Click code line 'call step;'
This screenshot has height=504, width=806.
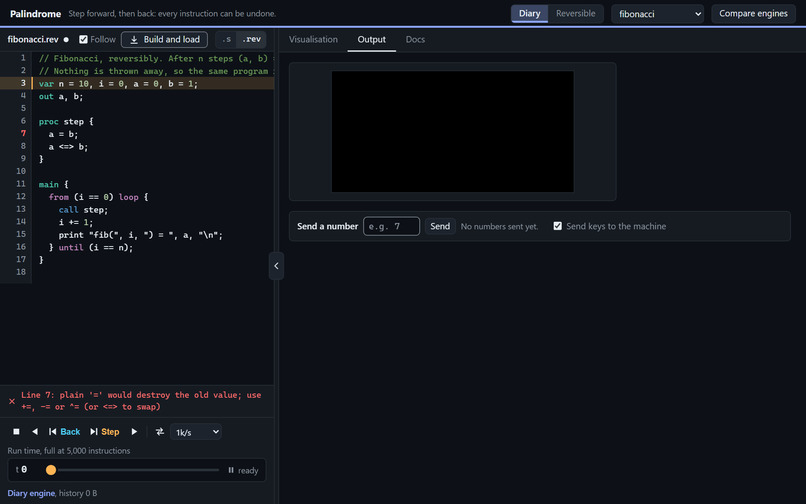83,210
